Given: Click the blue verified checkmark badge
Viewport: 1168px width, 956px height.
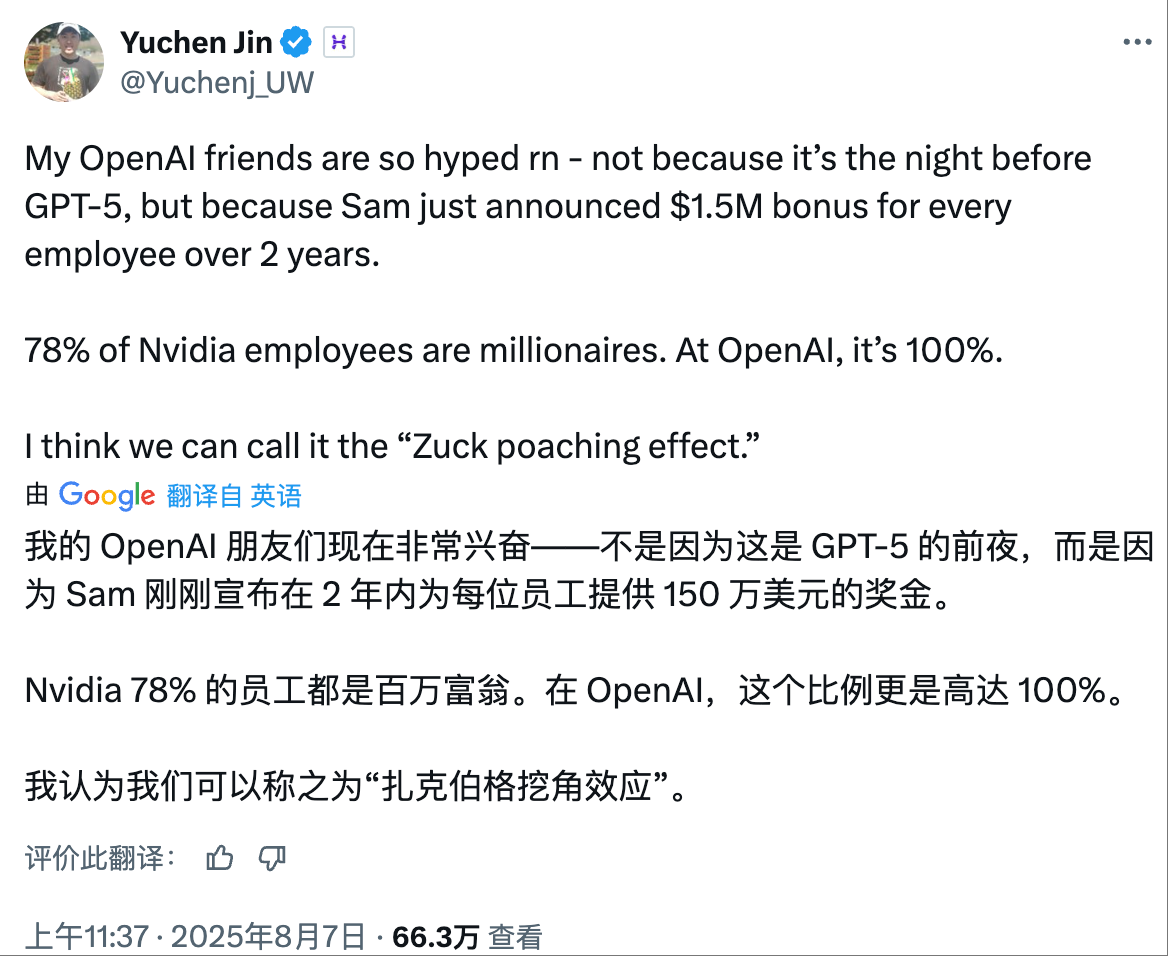Looking at the screenshot, I should [293, 42].
